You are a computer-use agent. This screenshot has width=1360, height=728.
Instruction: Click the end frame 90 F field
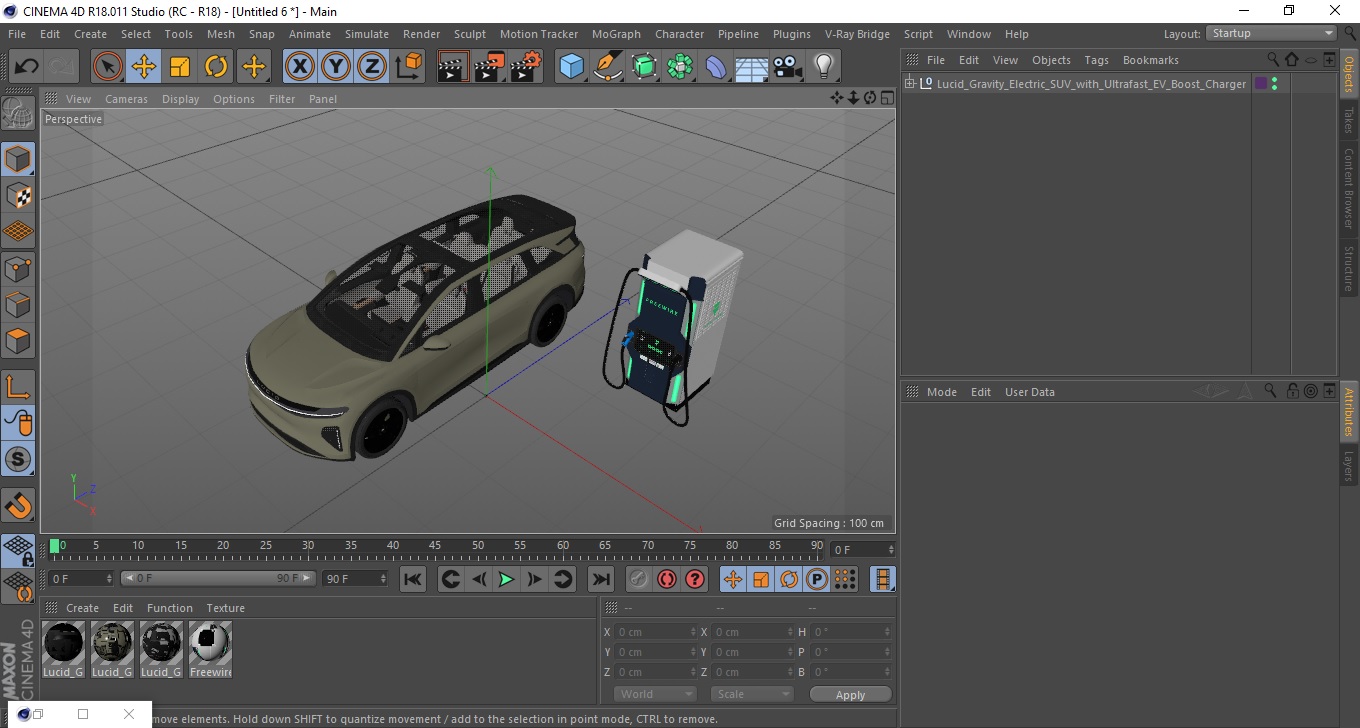[x=354, y=578]
